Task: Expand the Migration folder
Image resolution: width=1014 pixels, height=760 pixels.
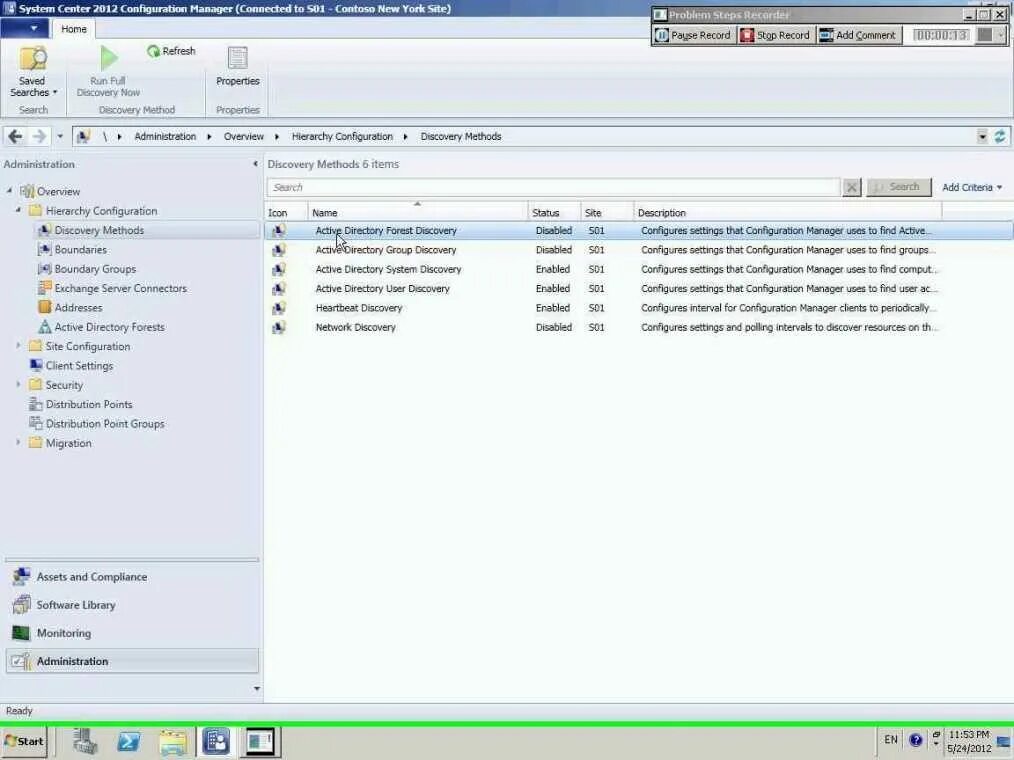Action: pos(18,442)
